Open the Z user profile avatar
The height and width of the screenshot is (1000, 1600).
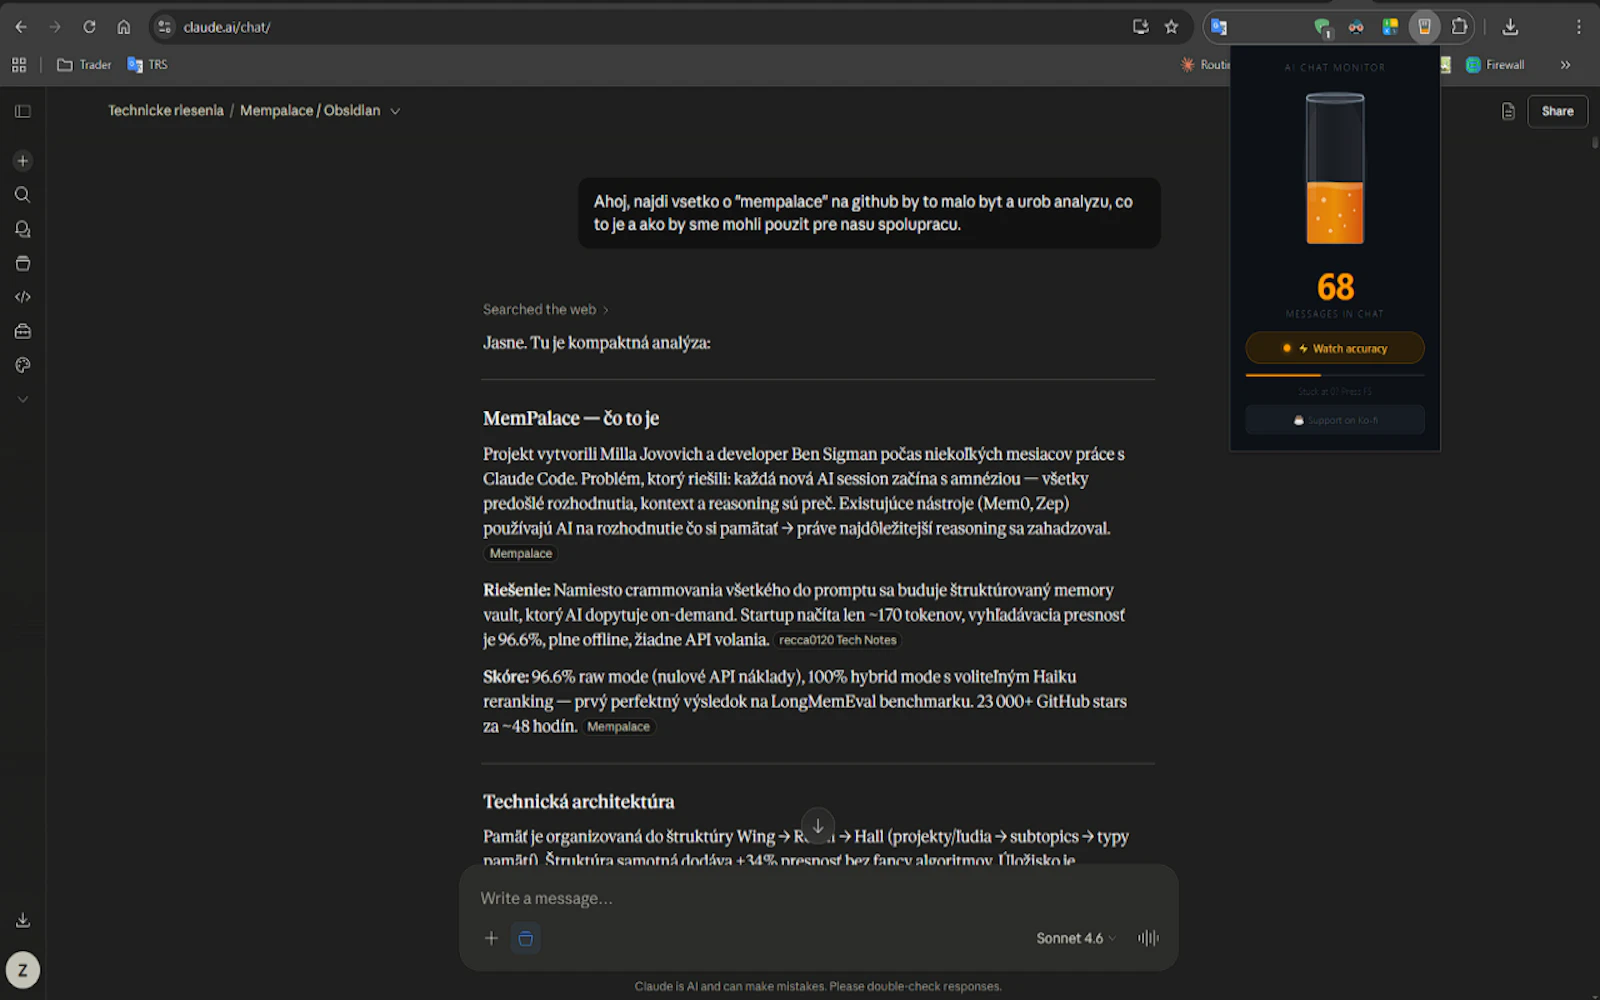[x=23, y=970]
